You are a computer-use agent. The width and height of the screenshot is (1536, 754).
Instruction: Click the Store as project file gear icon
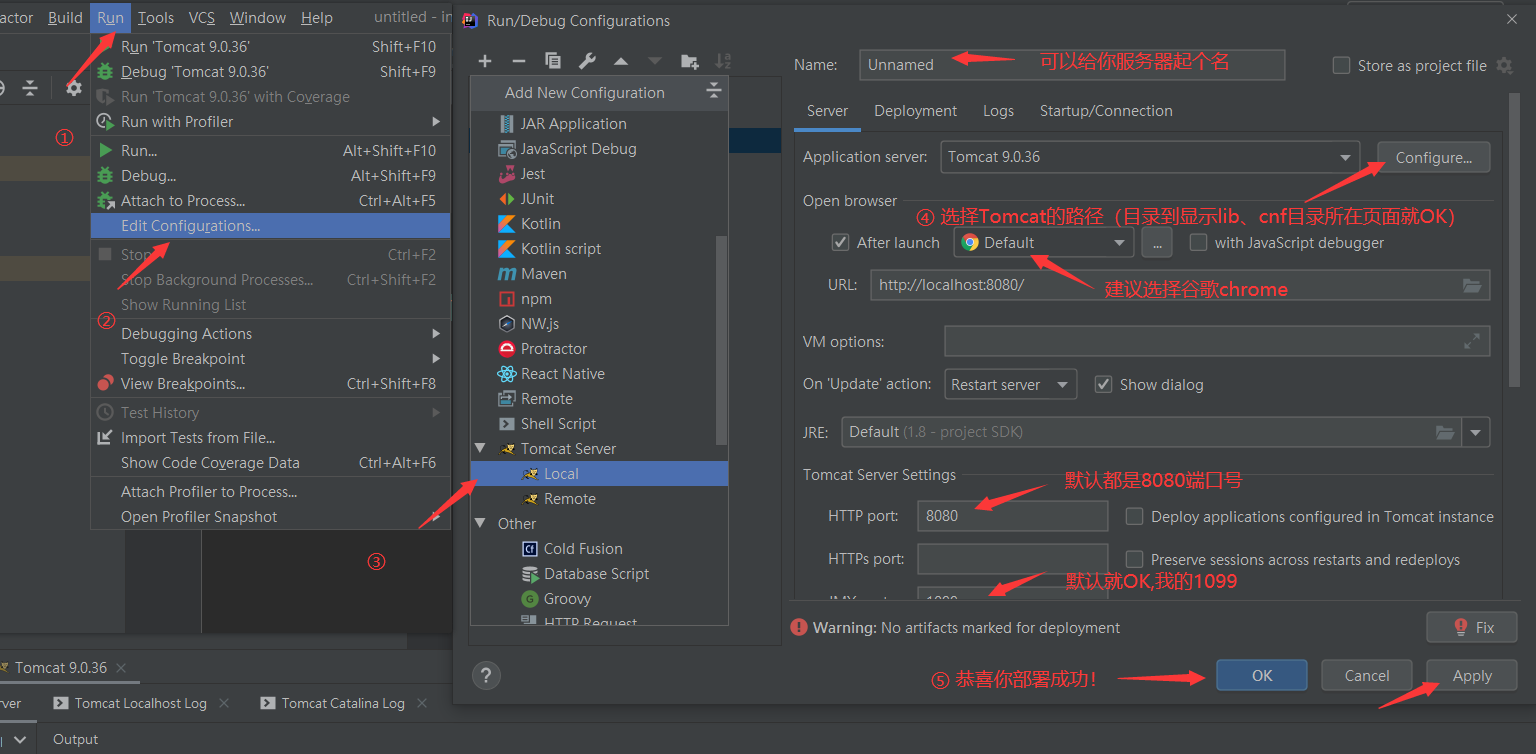point(1504,65)
